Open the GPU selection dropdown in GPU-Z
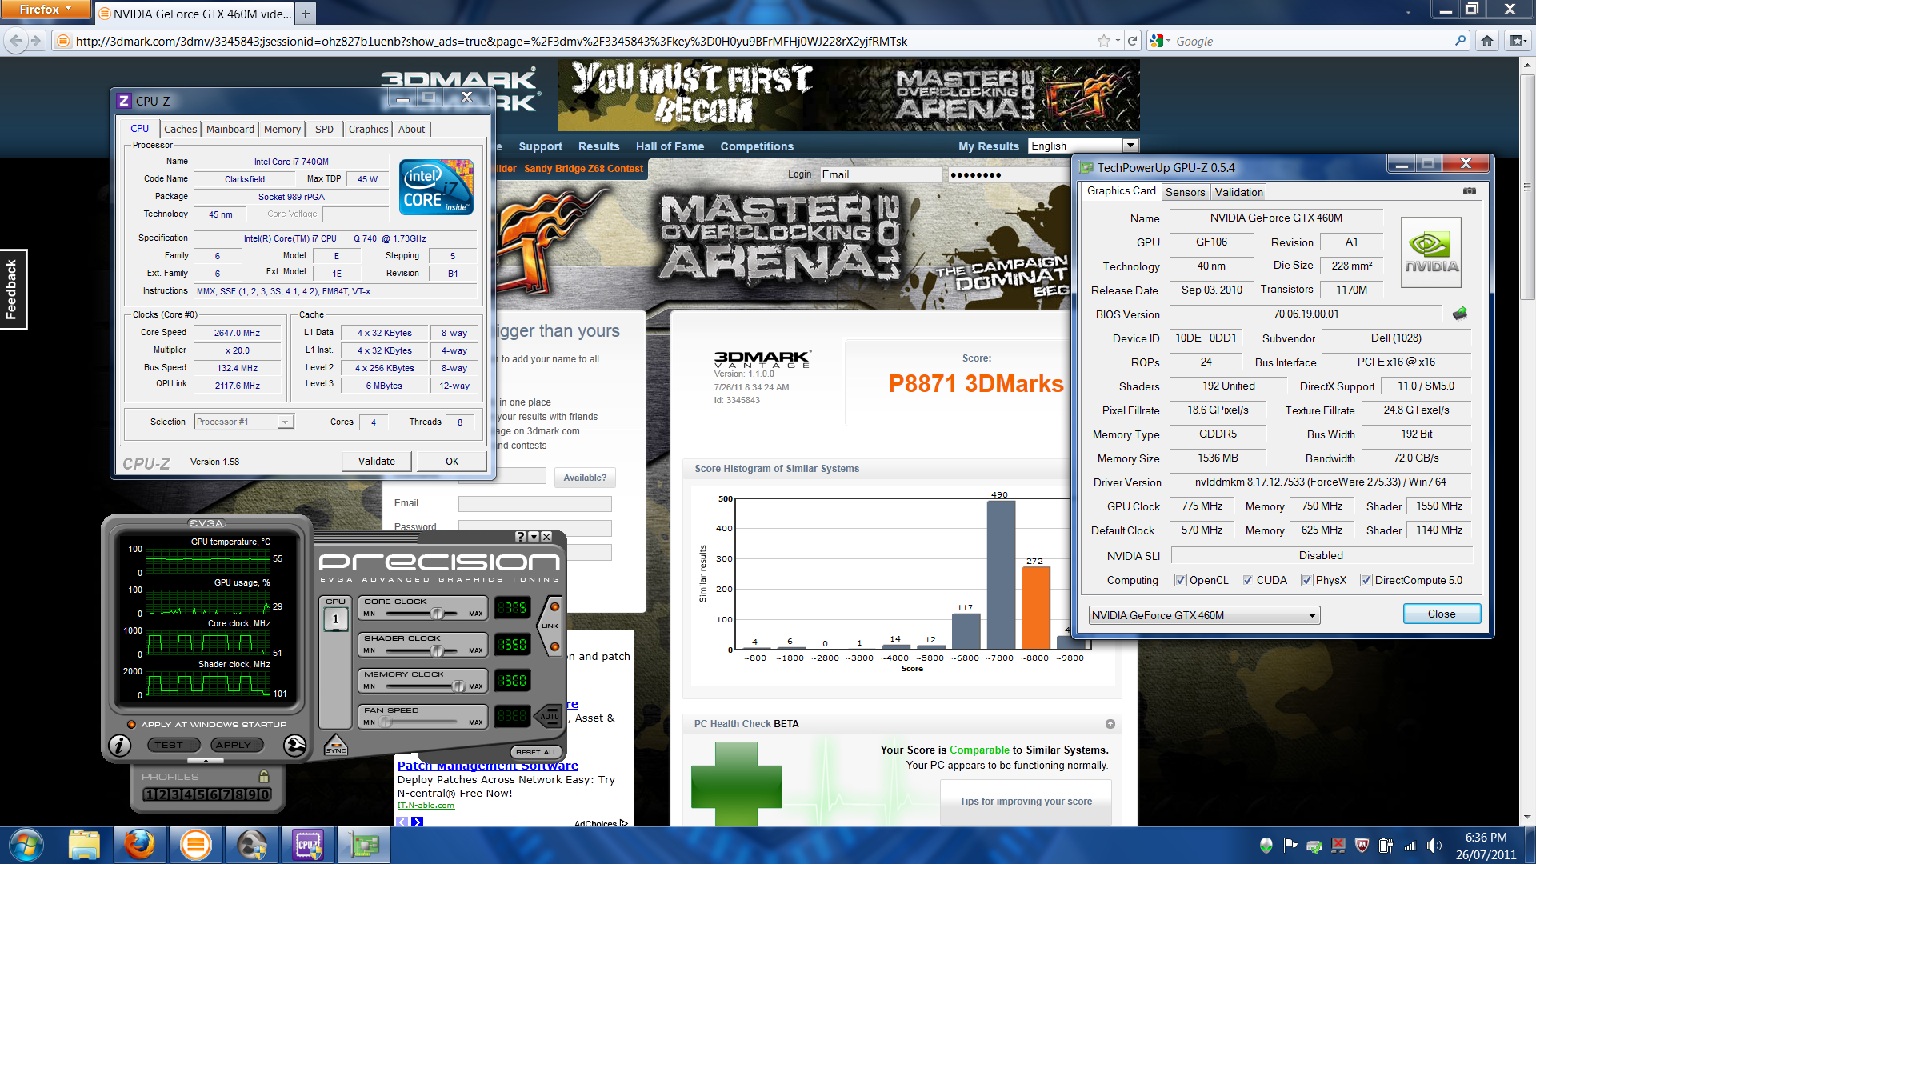The height and width of the screenshot is (1080, 1920). tap(1204, 615)
